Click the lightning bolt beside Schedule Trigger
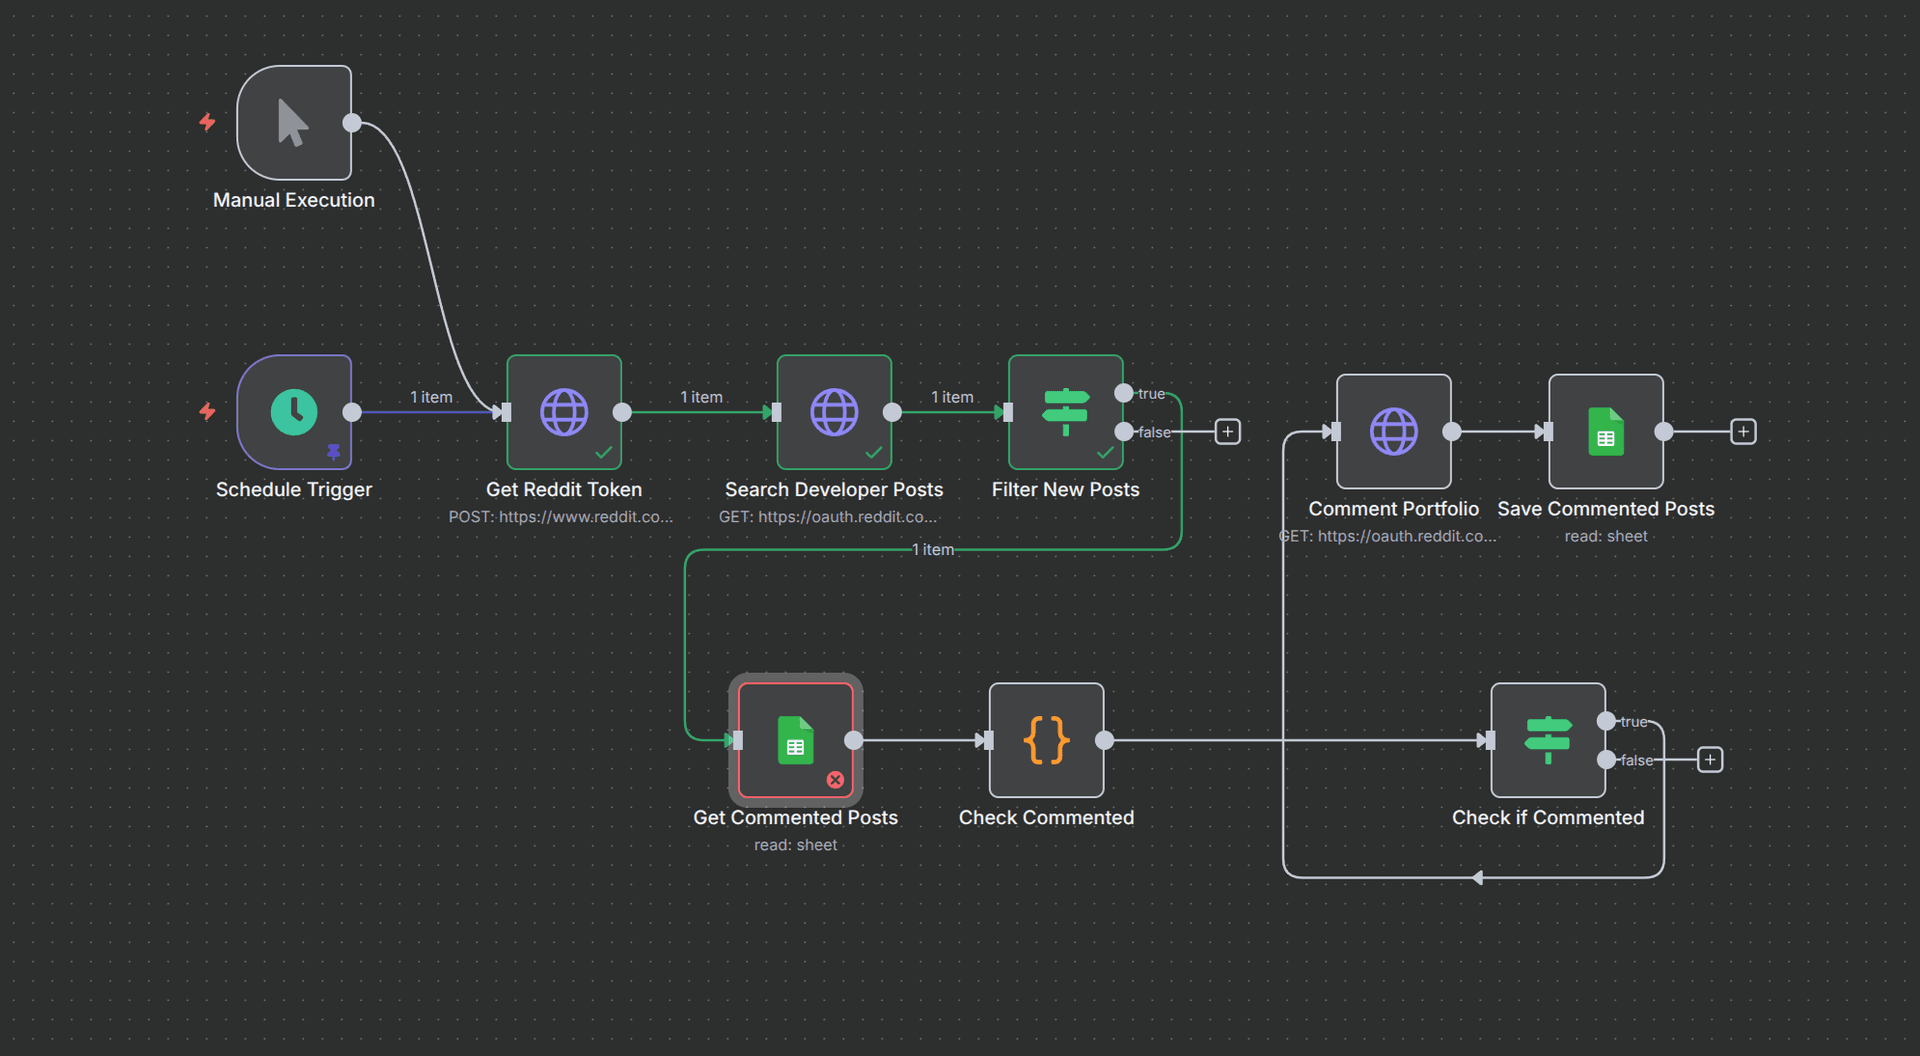The width and height of the screenshot is (1920, 1056). pyautogui.click(x=207, y=411)
